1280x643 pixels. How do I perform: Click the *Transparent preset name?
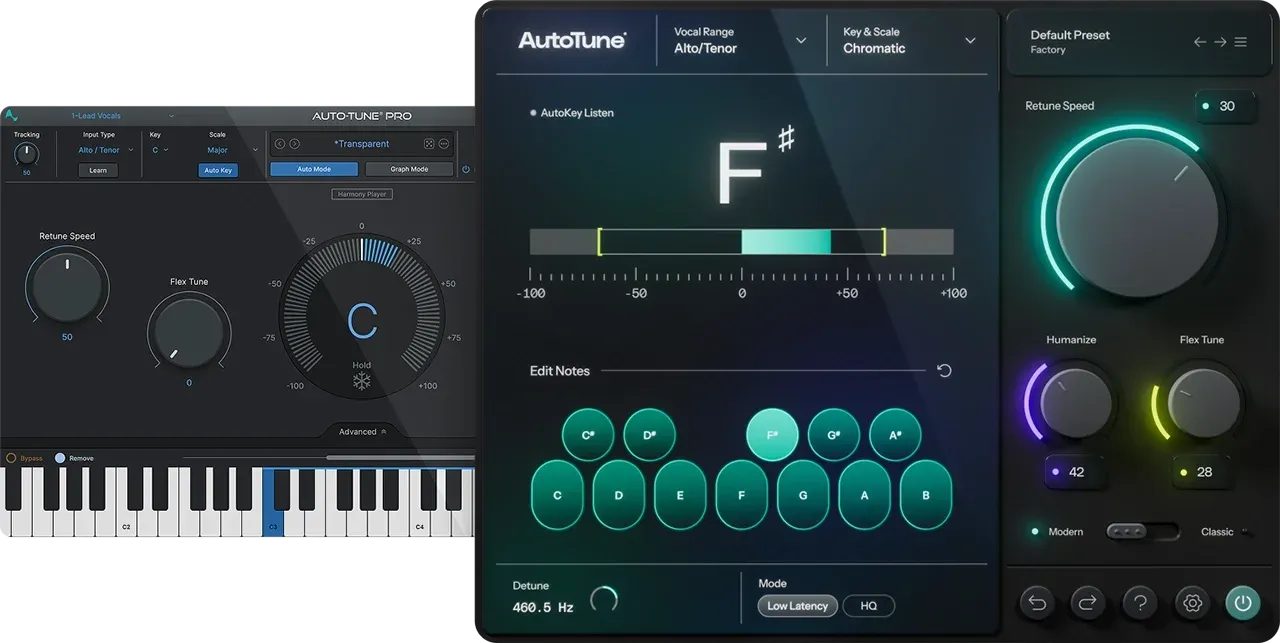coord(362,144)
